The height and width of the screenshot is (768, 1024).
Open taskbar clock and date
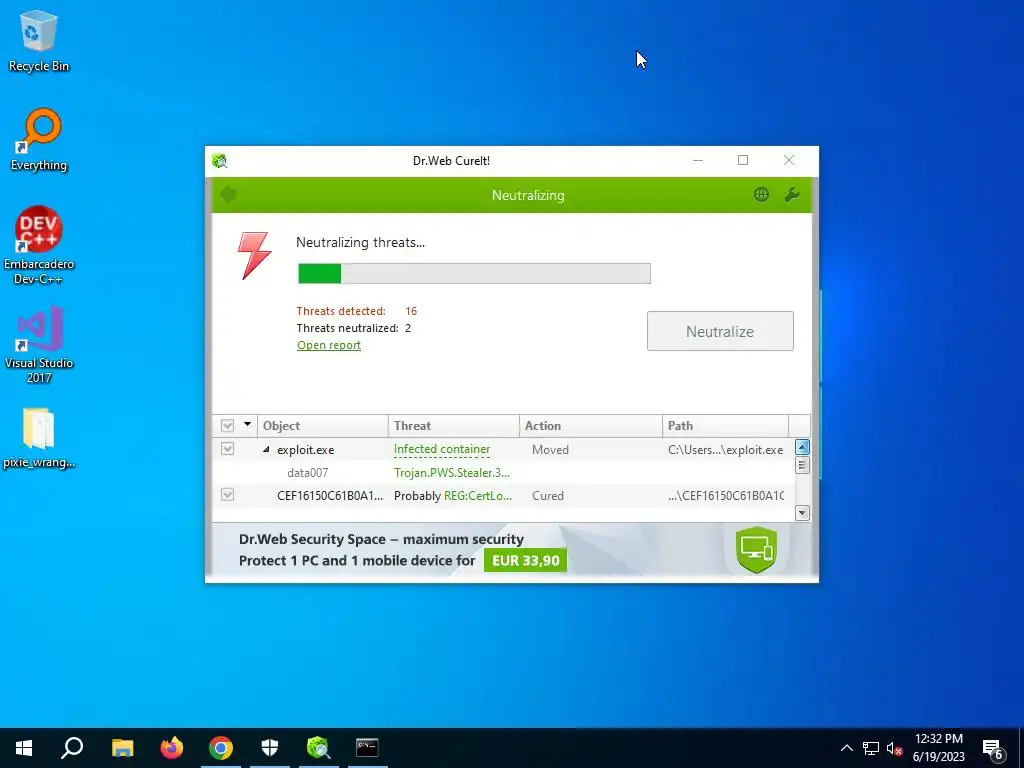click(x=938, y=748)
